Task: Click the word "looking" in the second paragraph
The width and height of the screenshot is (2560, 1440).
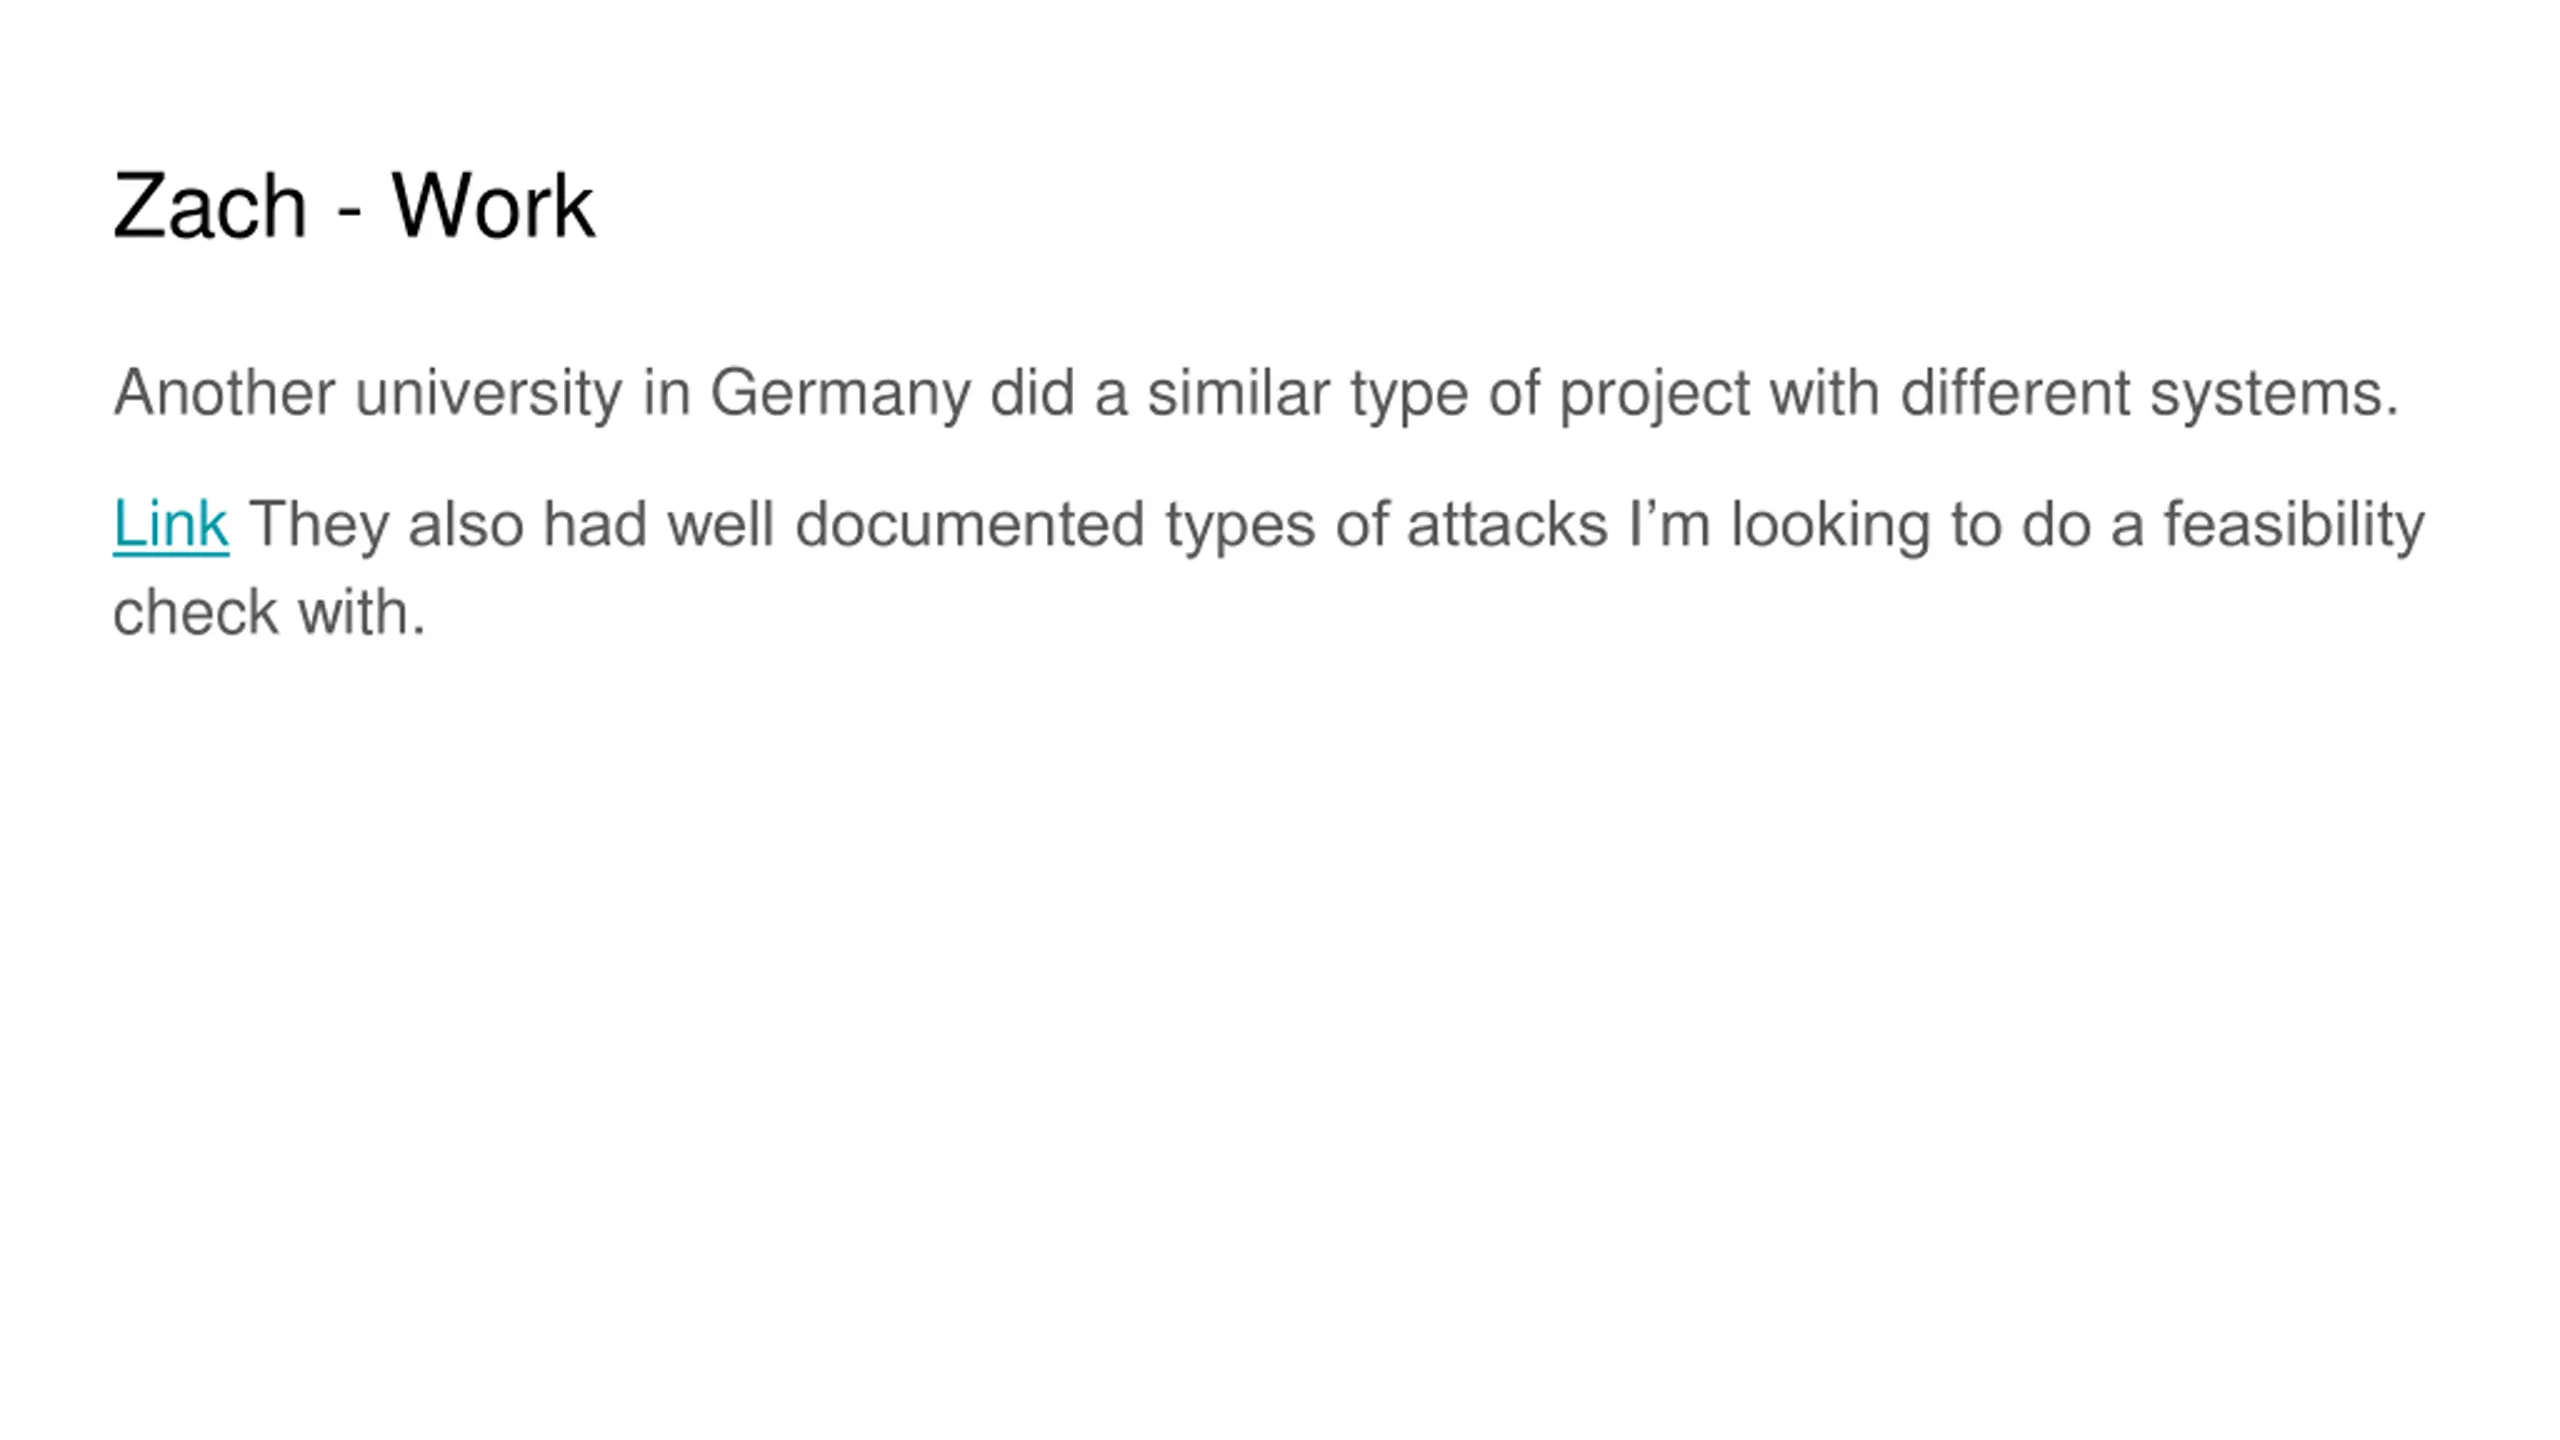Action: click(x=1830, y=524)
